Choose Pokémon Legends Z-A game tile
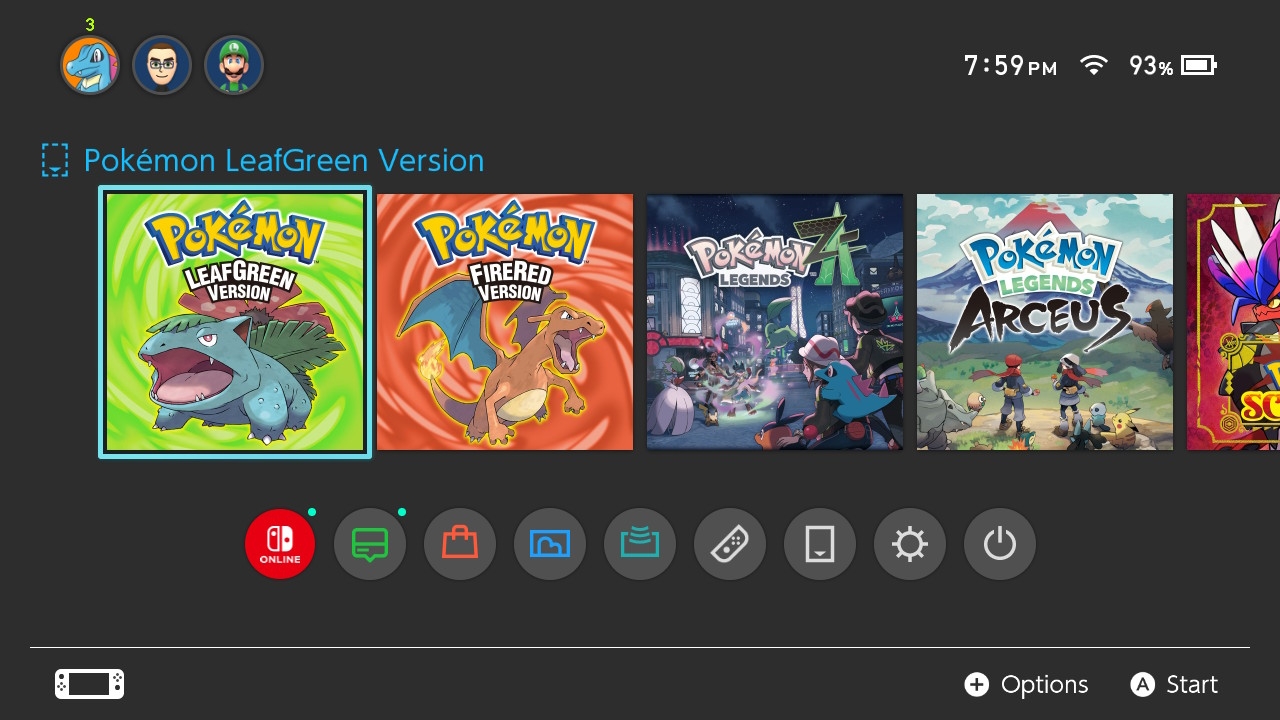Screen dimensions: 1280x720 [x=775, y=322]
